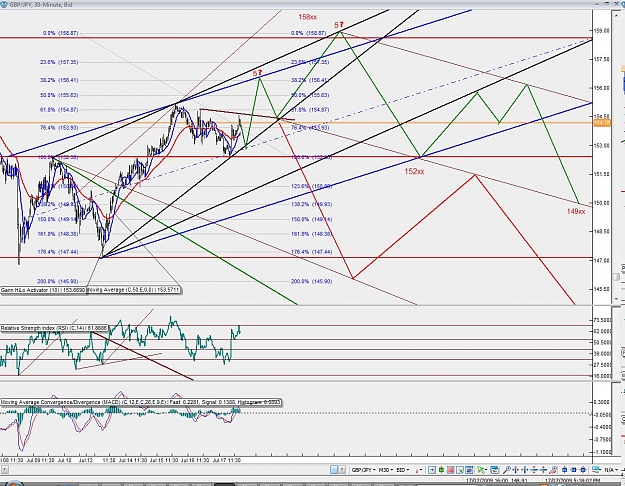The image size is (625, 486).
Task: Select the magnifier zoom tool
Action: tap(507, 470)
